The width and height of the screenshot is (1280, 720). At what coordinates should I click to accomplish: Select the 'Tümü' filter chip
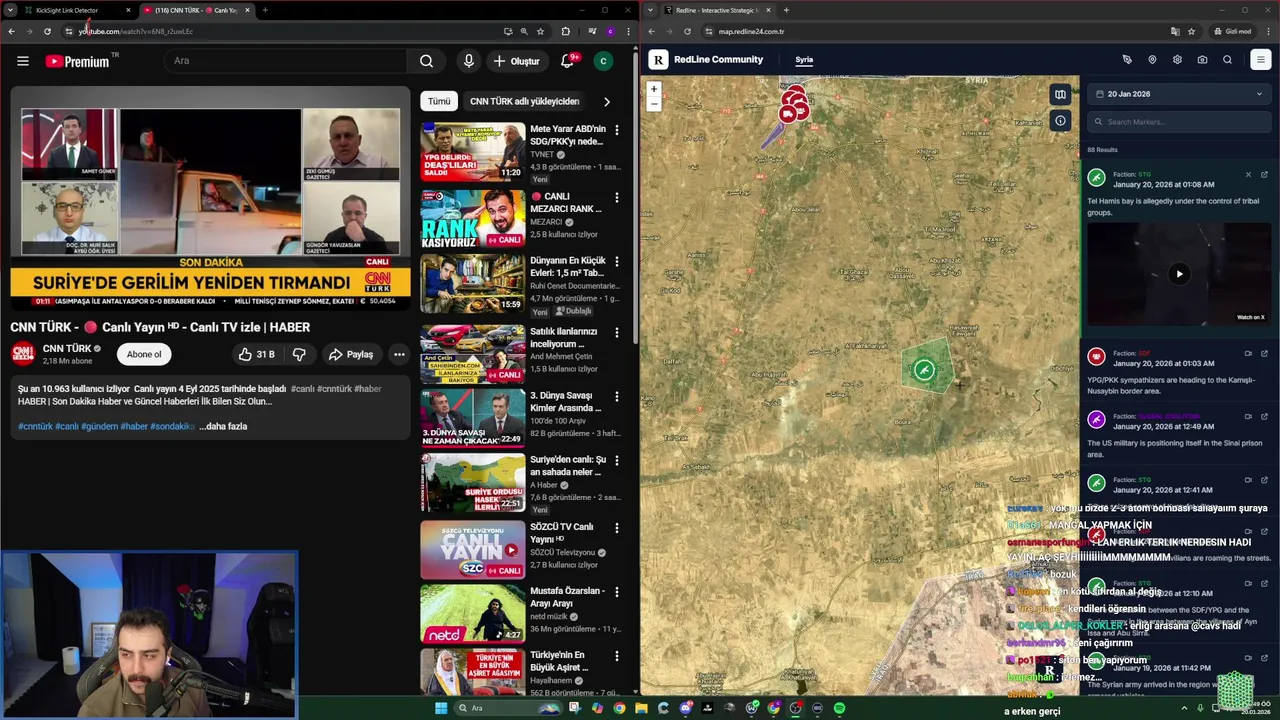click(439, 101)
